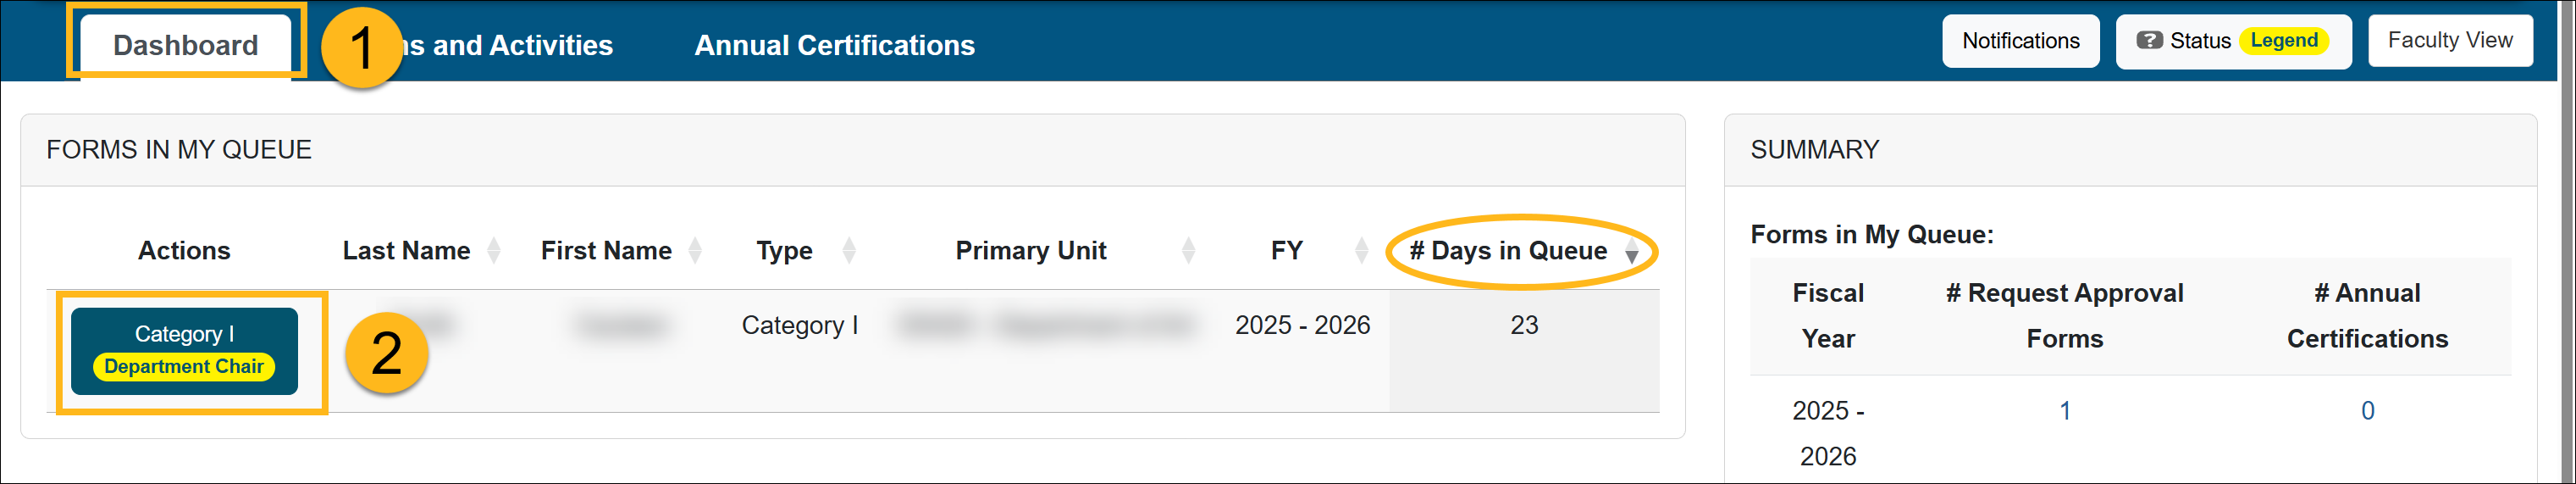
Task: Click the yellow Legend badge
Action: (2284, 41)
